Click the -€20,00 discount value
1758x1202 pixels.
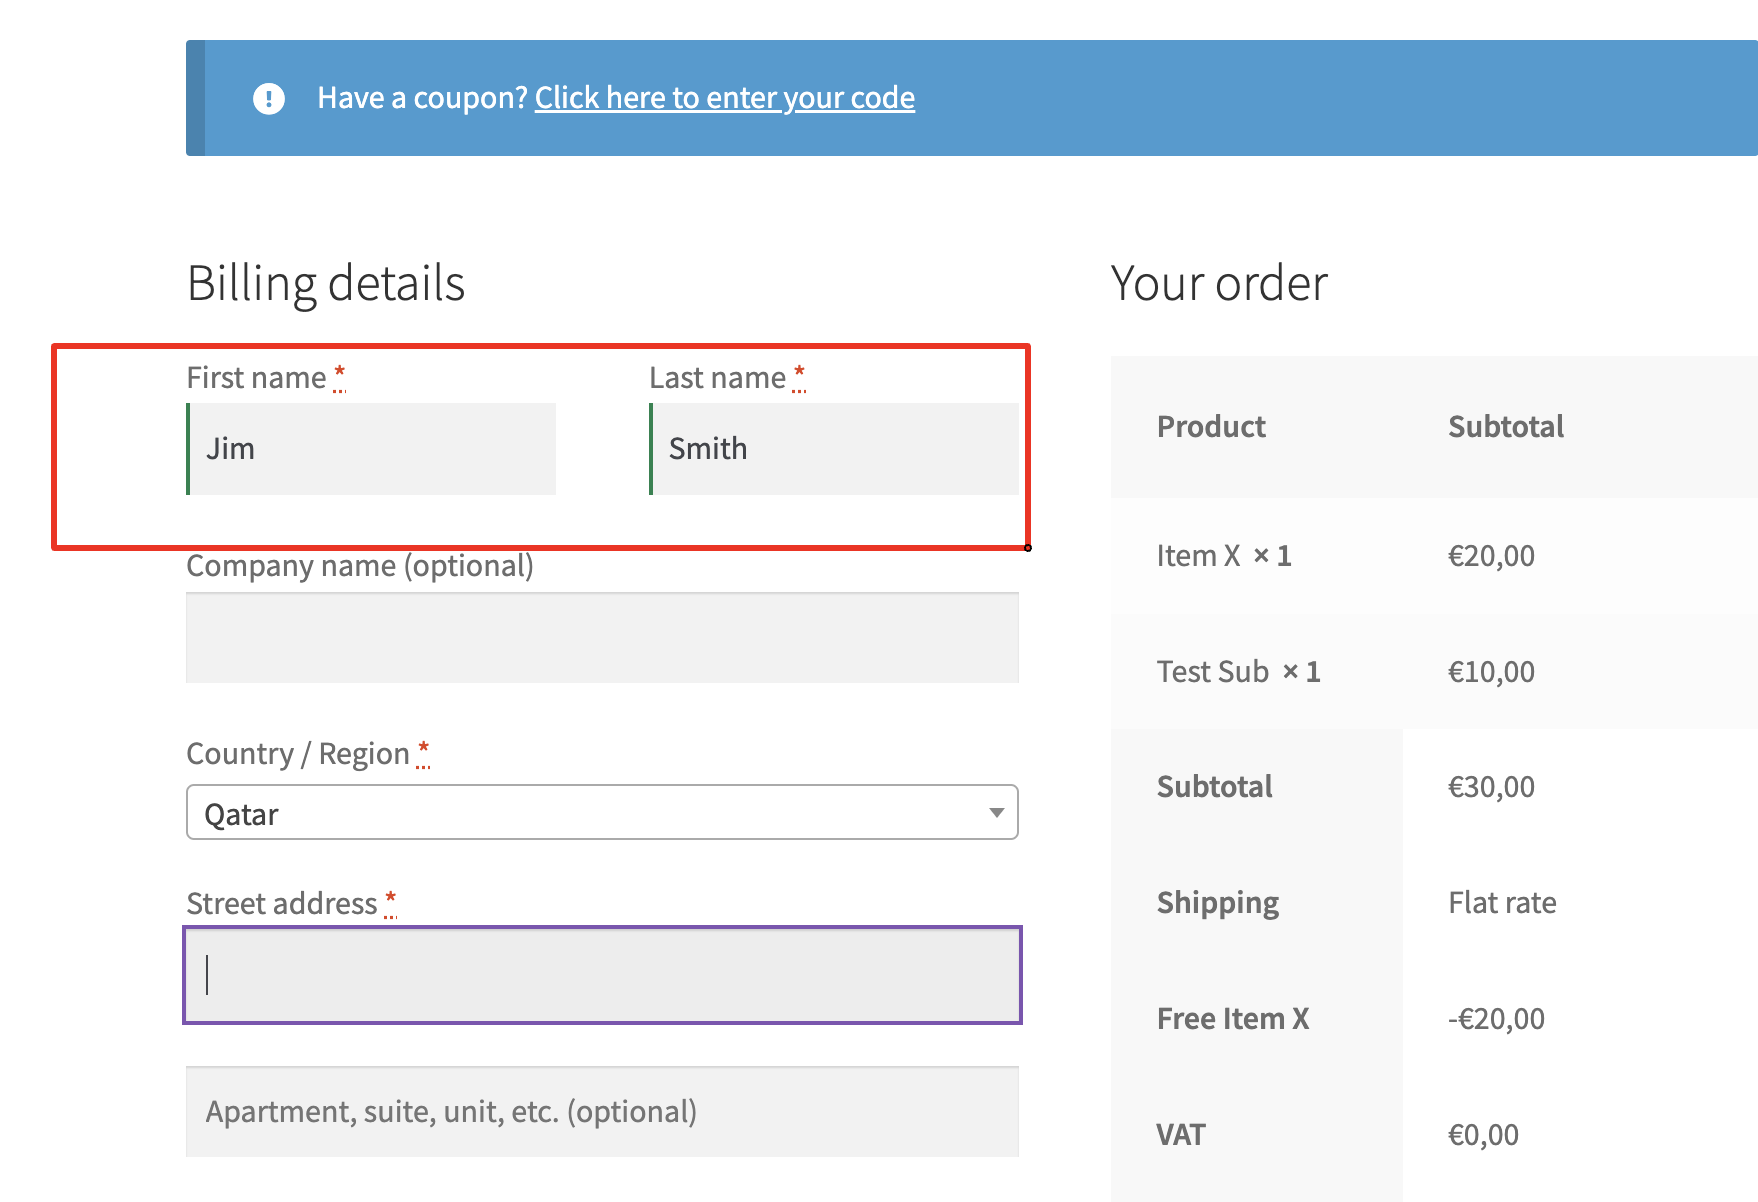[1496, 1019]
